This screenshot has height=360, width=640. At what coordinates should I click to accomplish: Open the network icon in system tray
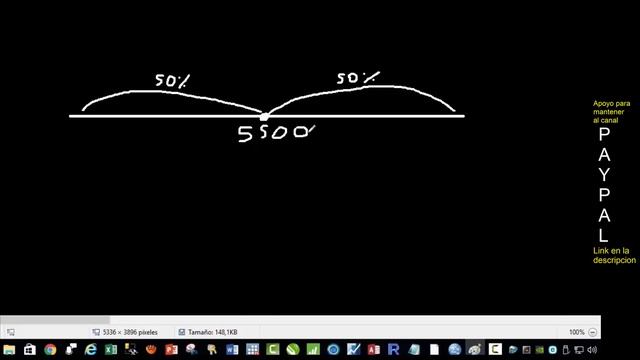(579, 350)
